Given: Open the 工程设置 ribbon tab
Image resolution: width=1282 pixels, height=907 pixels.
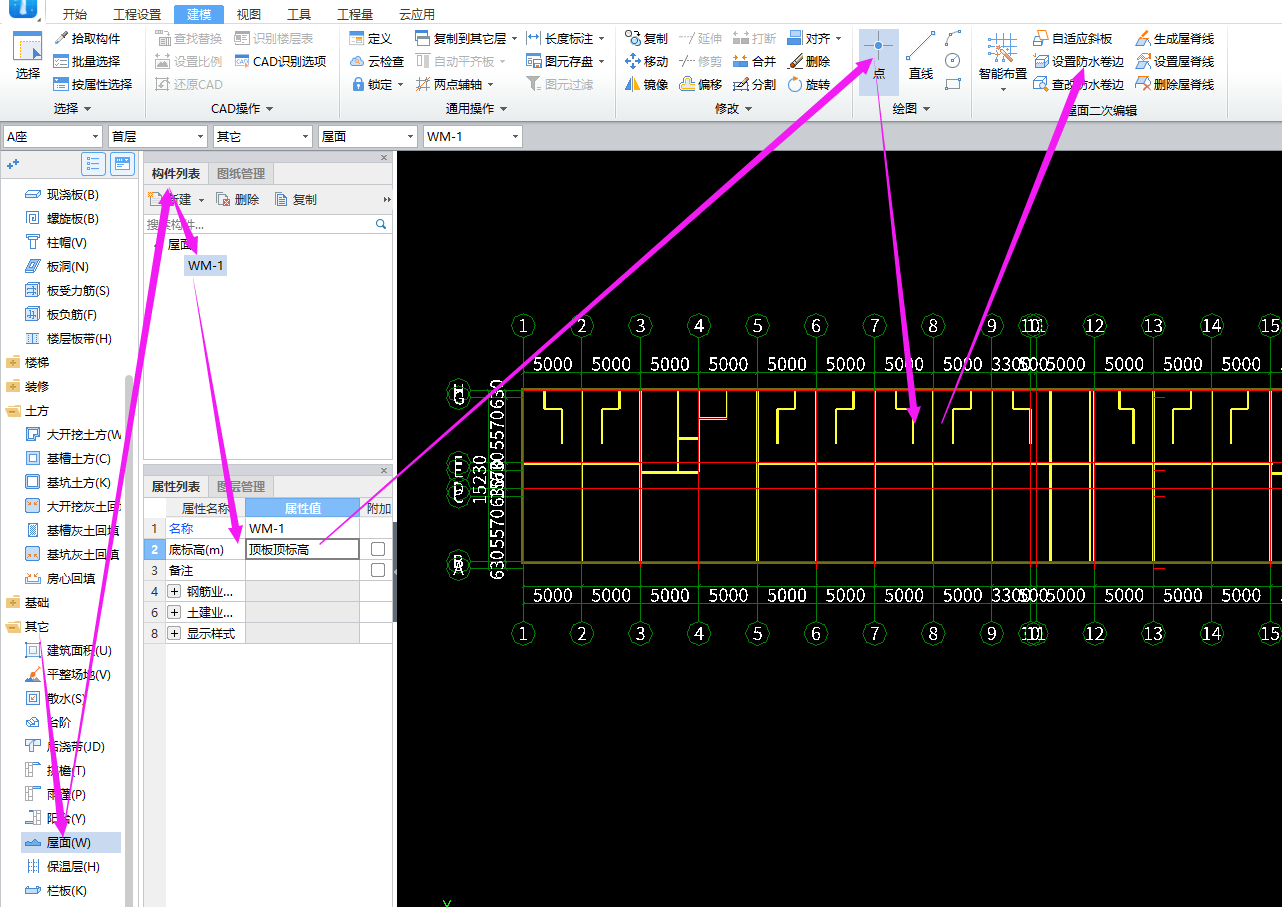Looking at the screenshot, I should click(x=137, y=14).
